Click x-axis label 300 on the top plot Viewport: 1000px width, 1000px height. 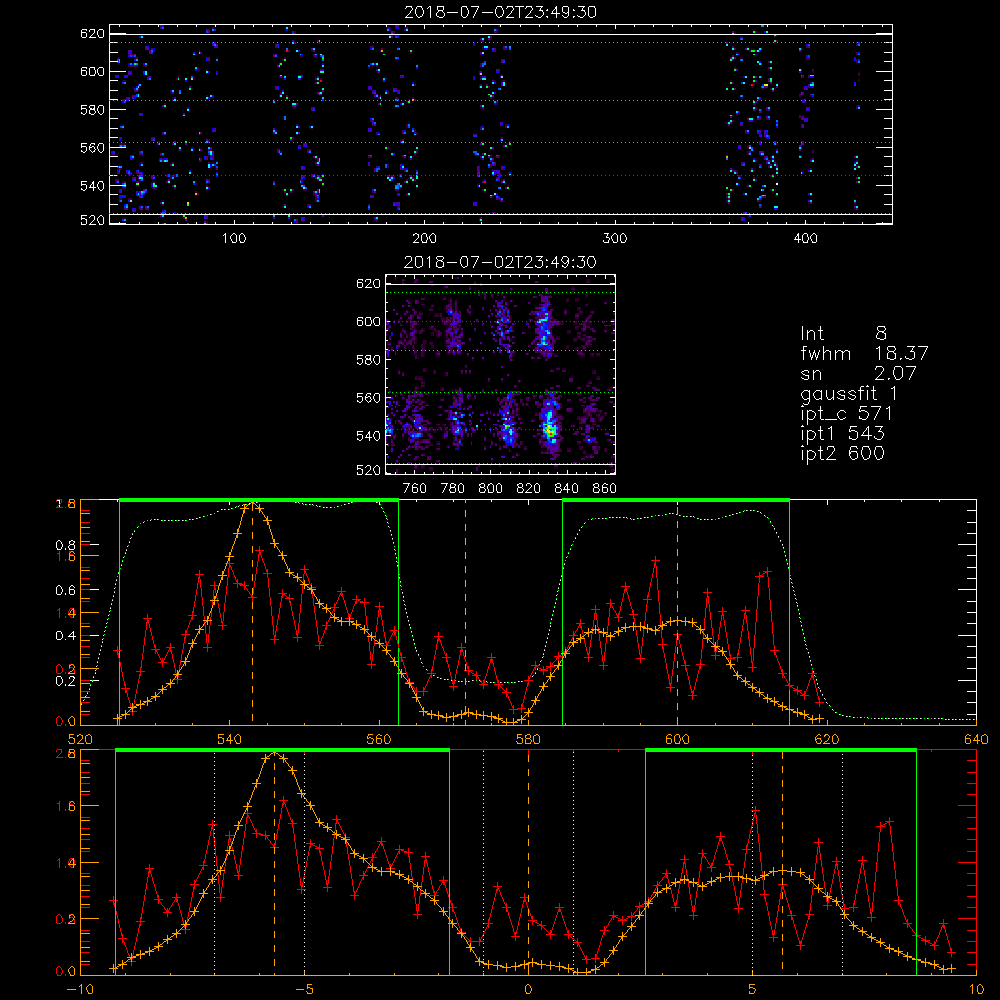(615, 239)
